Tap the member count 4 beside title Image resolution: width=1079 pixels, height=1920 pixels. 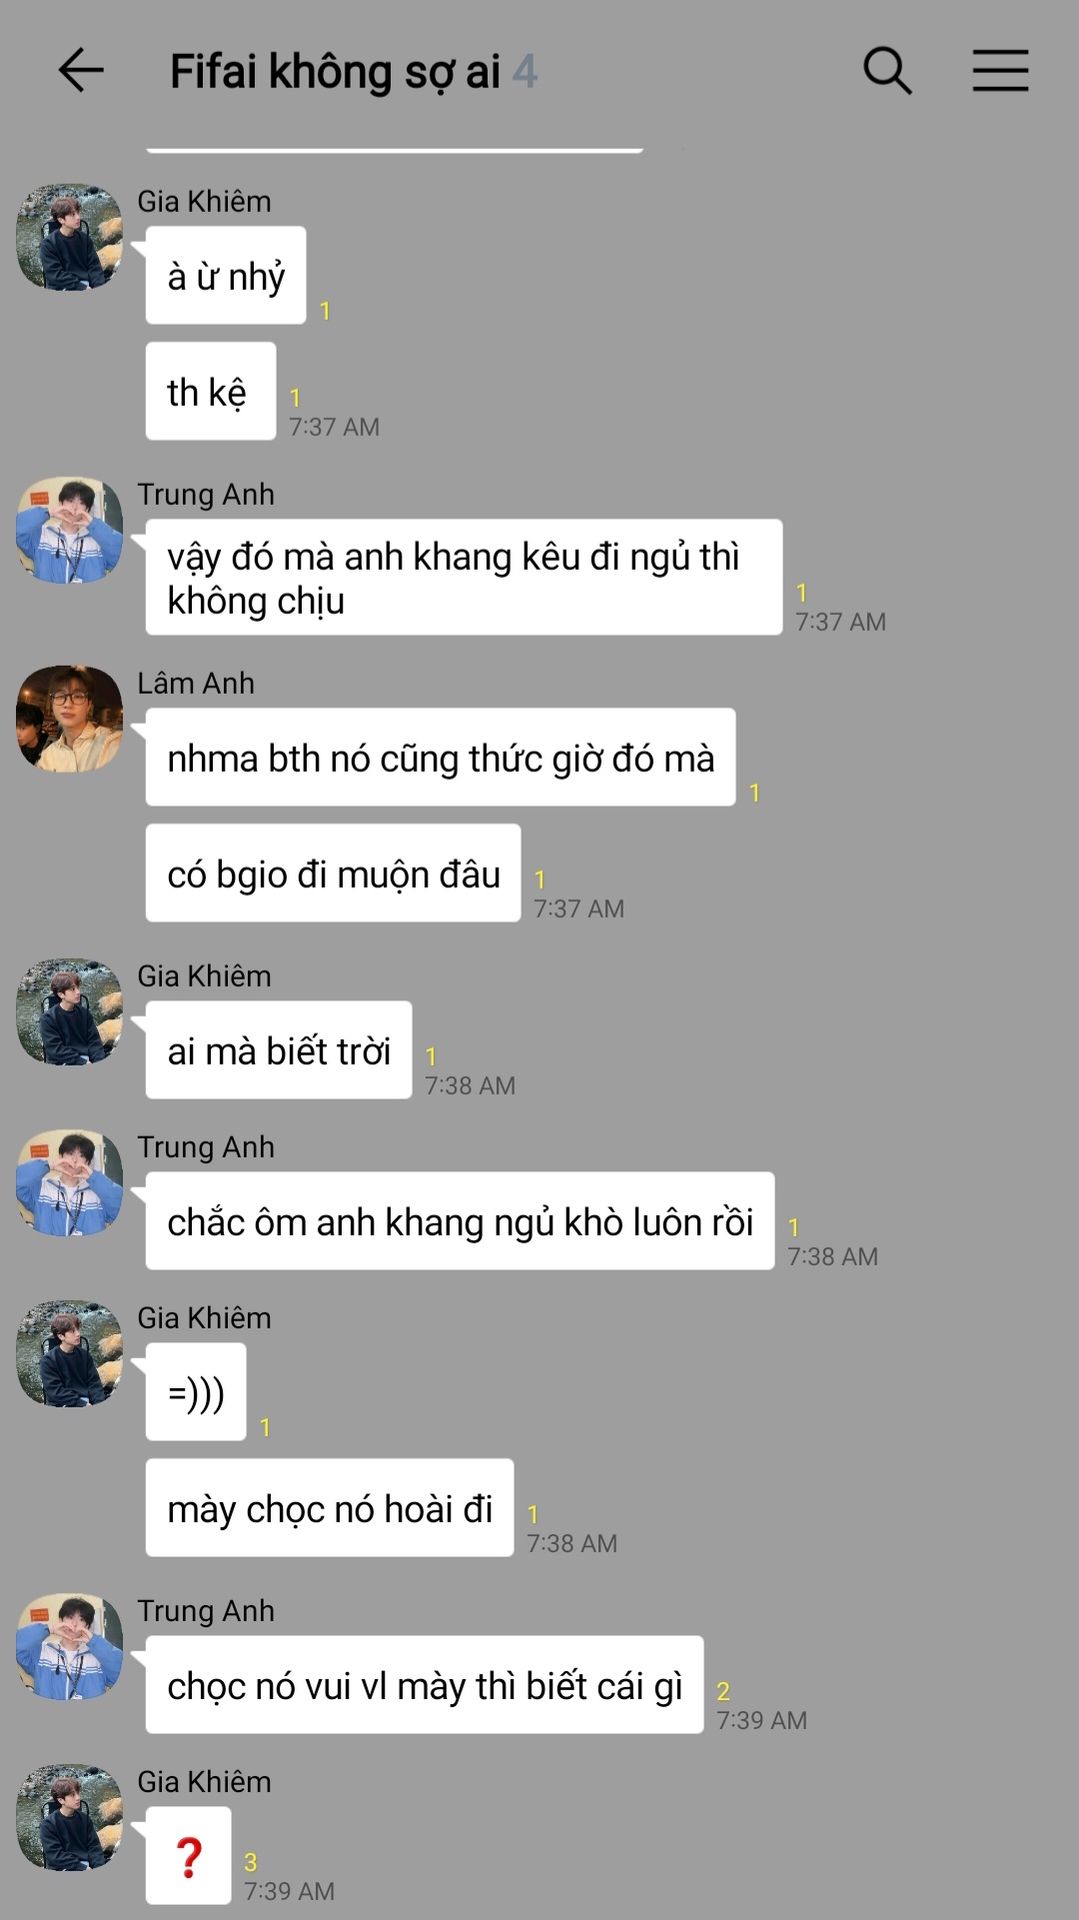[525, 72]
